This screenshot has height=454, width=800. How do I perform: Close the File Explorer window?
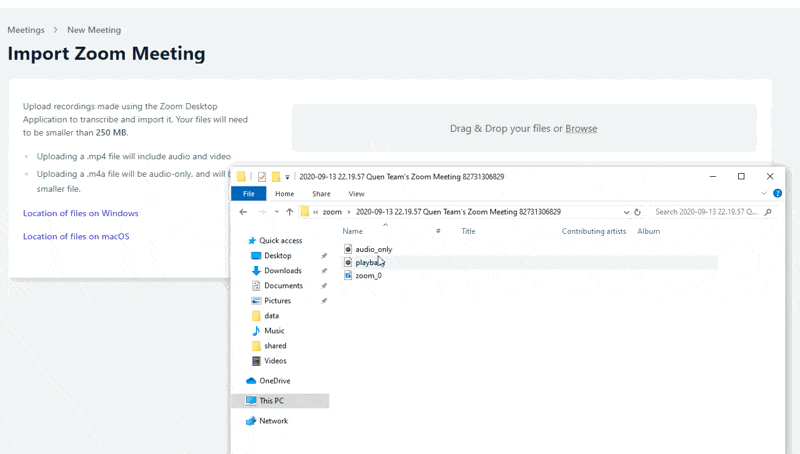pos(770,176)
